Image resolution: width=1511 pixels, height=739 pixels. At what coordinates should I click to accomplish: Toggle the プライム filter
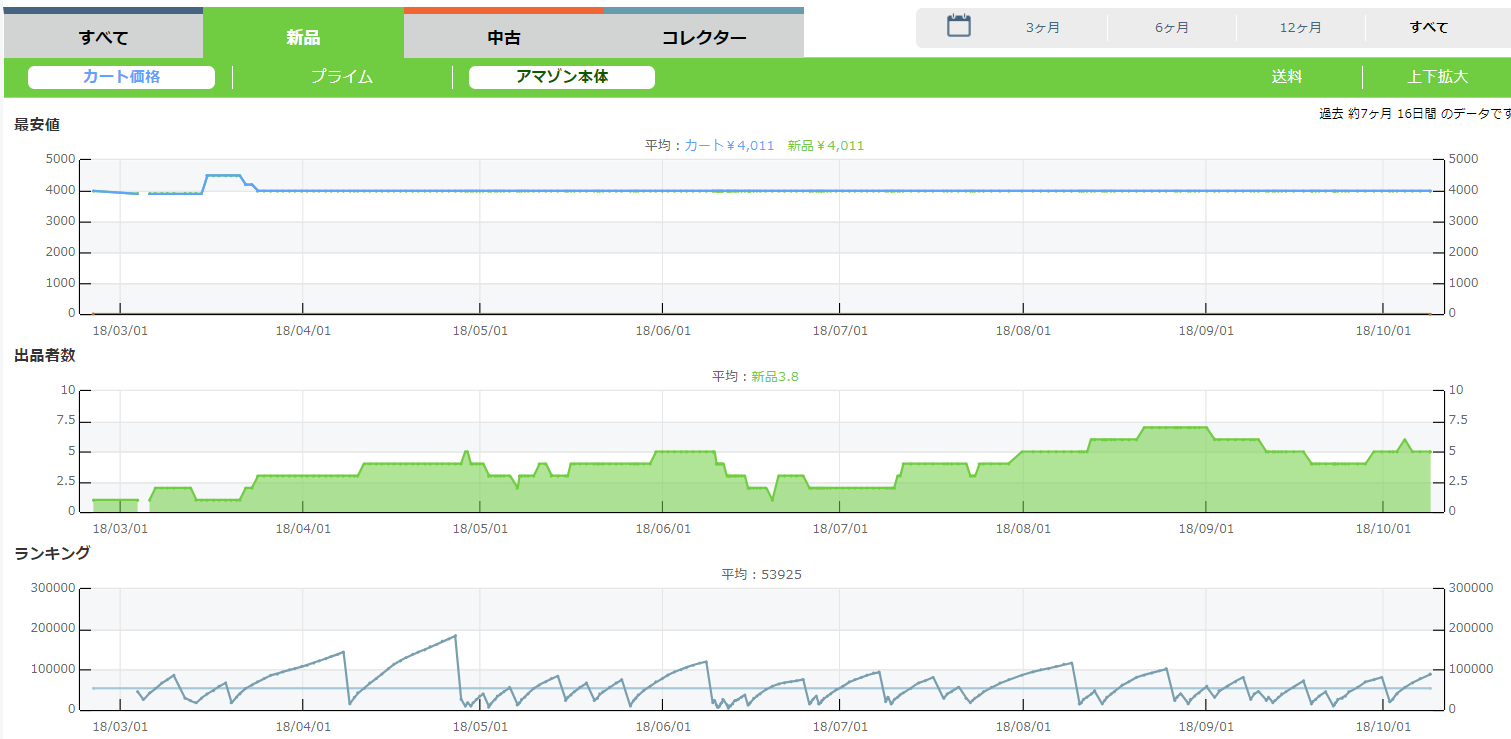[341, 77]
